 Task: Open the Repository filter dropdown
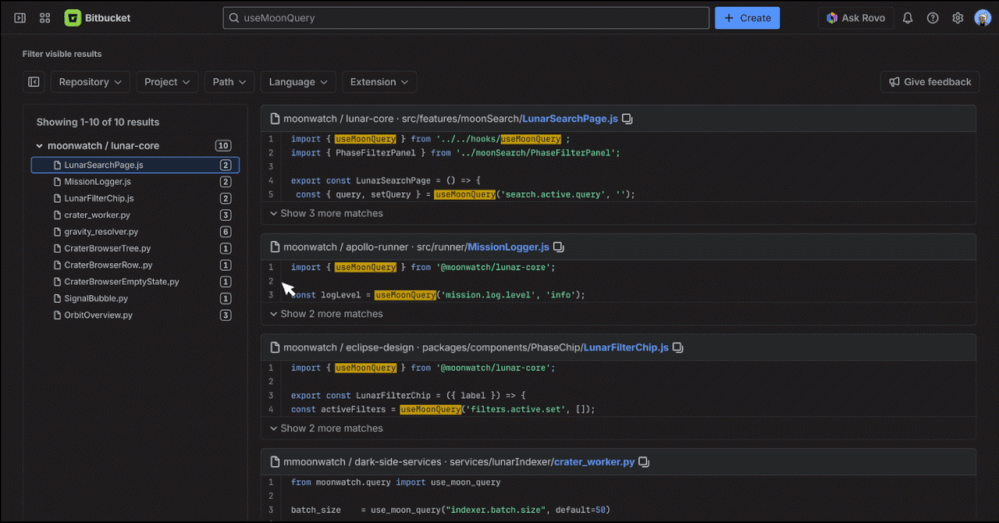click(90, 82)
